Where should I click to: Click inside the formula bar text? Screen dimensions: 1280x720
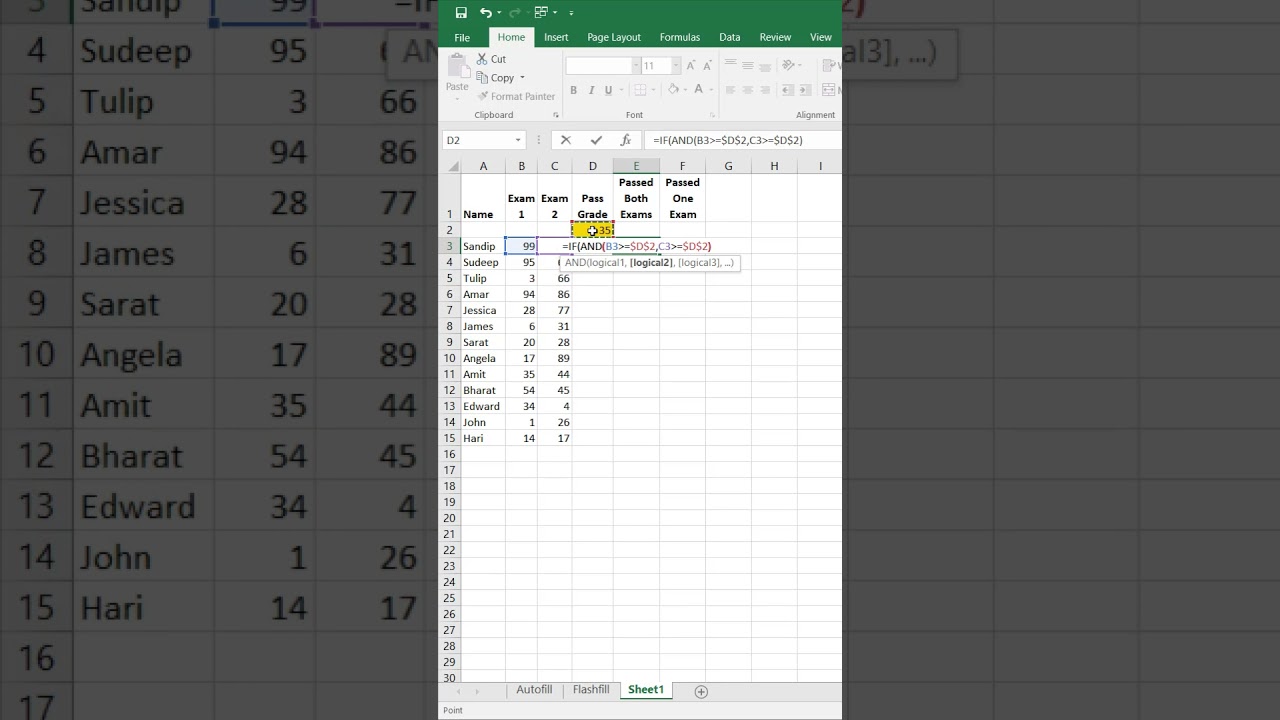[727, 141]
